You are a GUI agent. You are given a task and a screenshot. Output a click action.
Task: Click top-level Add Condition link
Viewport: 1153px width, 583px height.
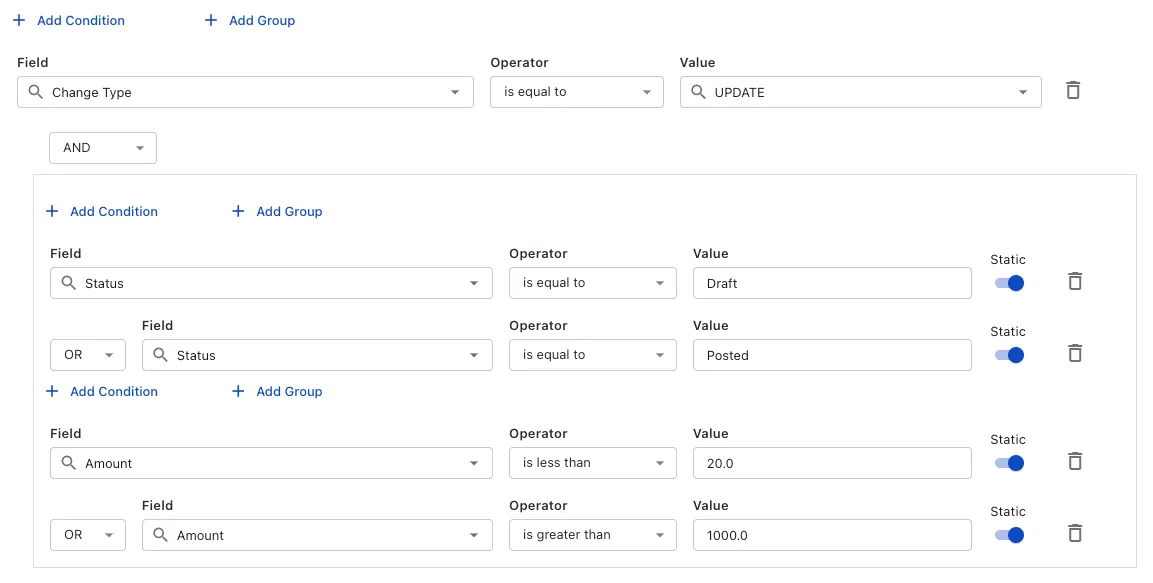tap(69, 21)
